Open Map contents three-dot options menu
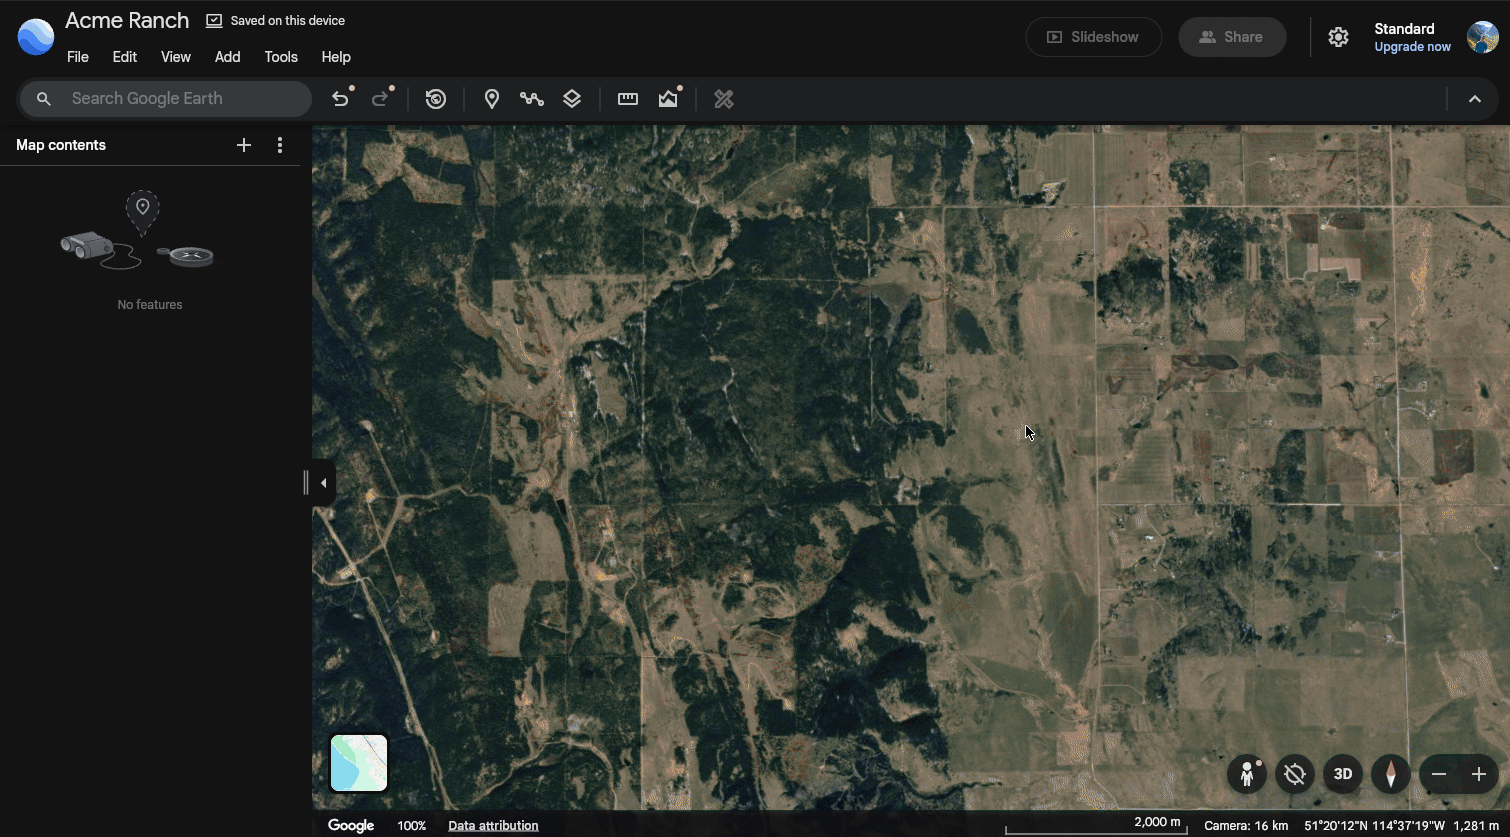1510x837 pixels. point(280,145)
